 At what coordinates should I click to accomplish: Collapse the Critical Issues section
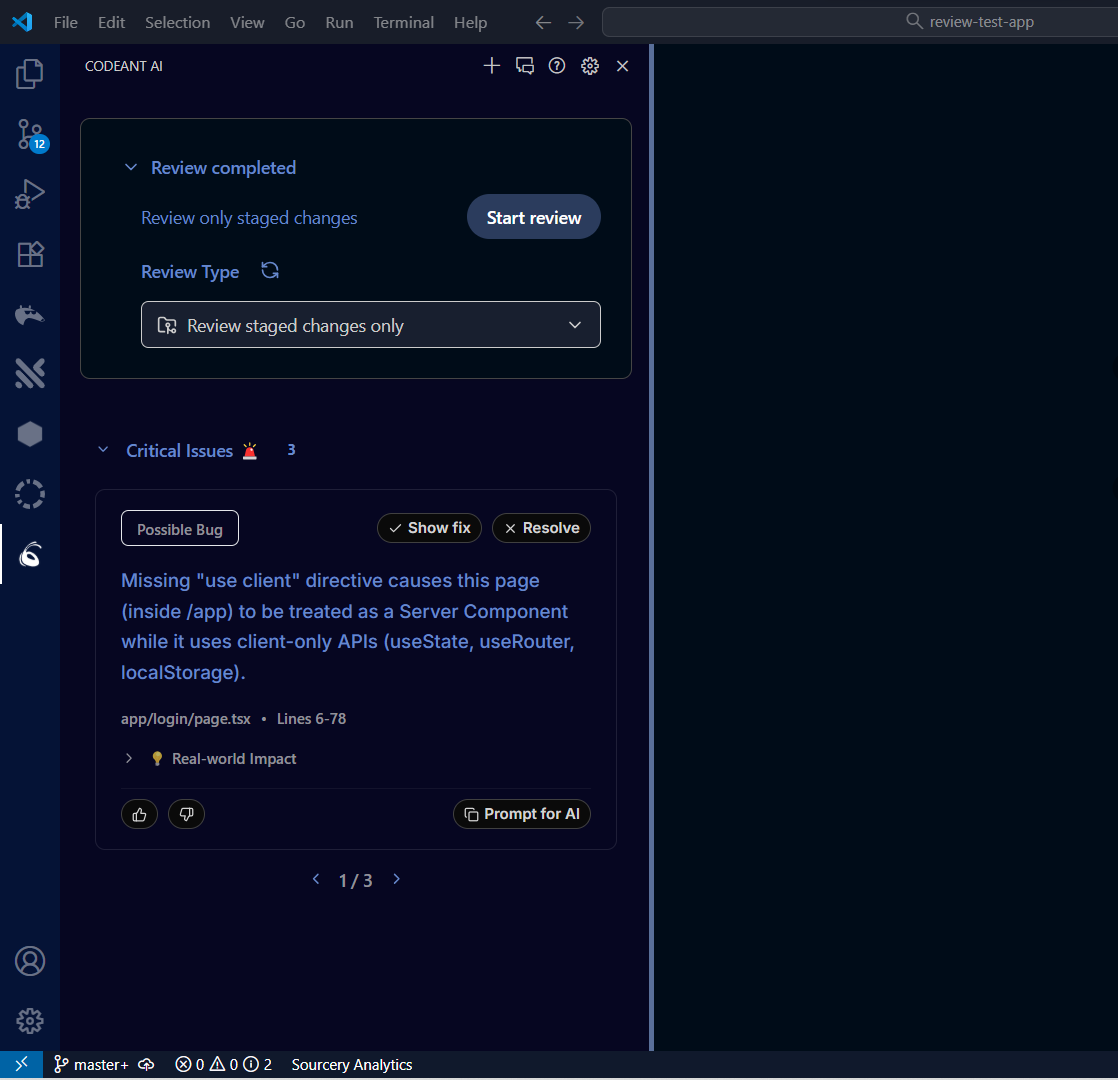coord(103,451)
